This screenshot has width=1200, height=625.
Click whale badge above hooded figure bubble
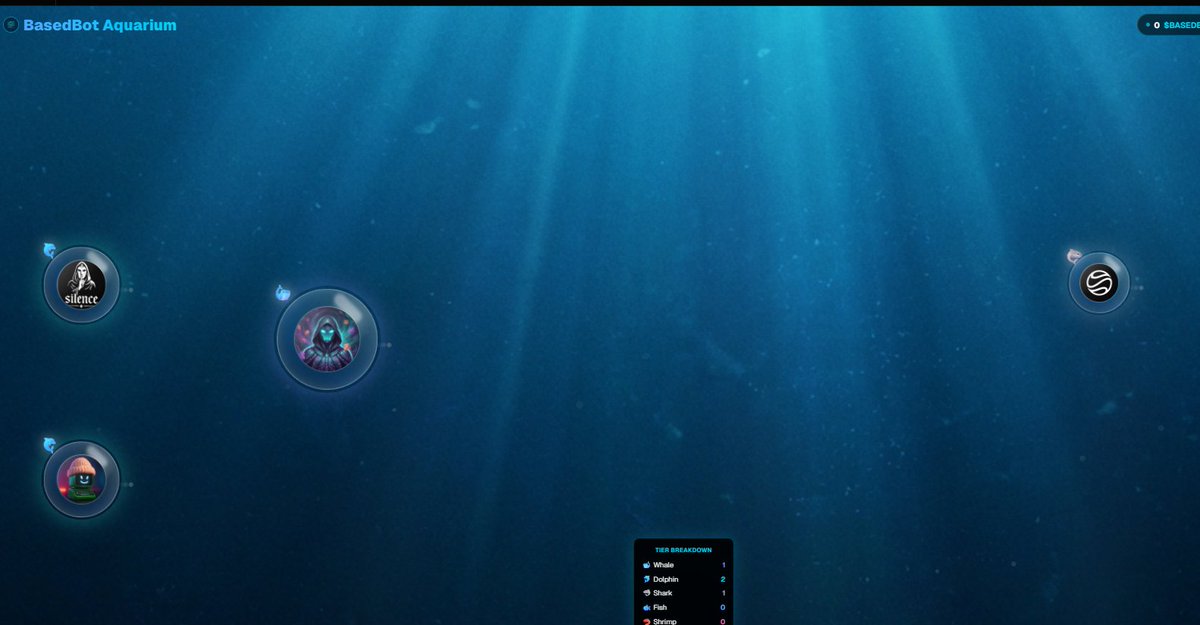[x=282, y=293]
